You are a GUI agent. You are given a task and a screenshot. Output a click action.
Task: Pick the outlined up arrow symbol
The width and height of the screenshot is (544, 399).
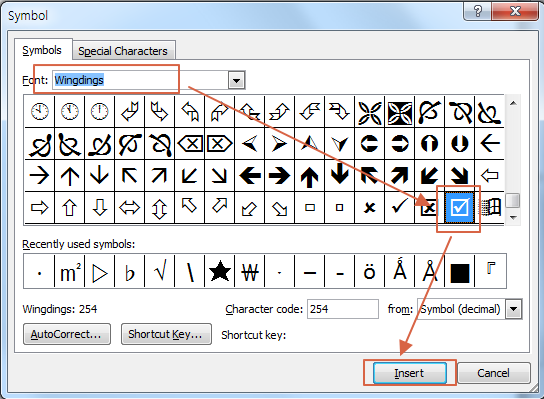69,207
